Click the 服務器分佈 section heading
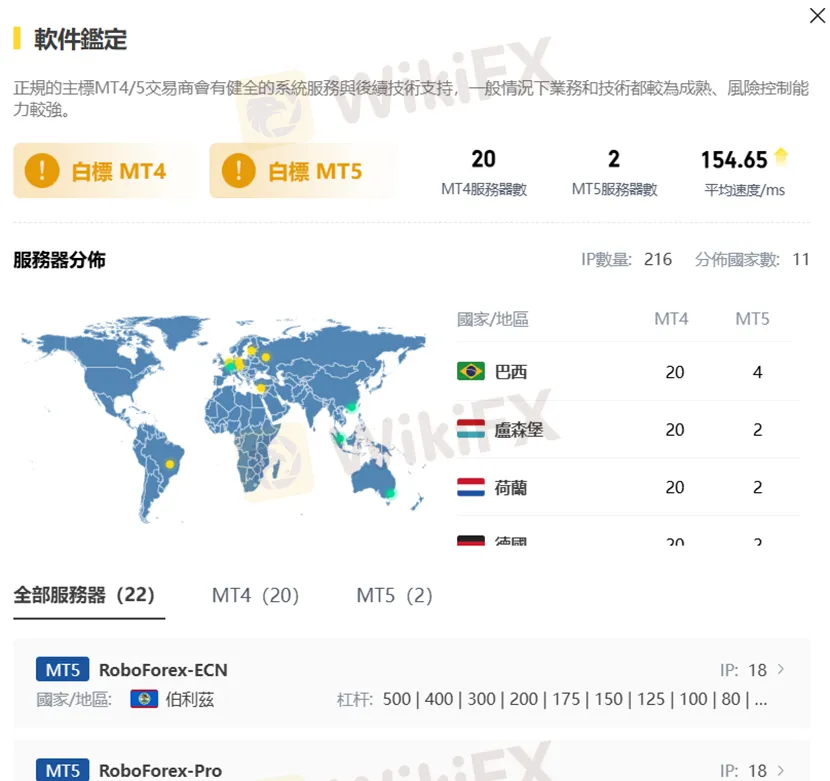 [x=59, y=259]
